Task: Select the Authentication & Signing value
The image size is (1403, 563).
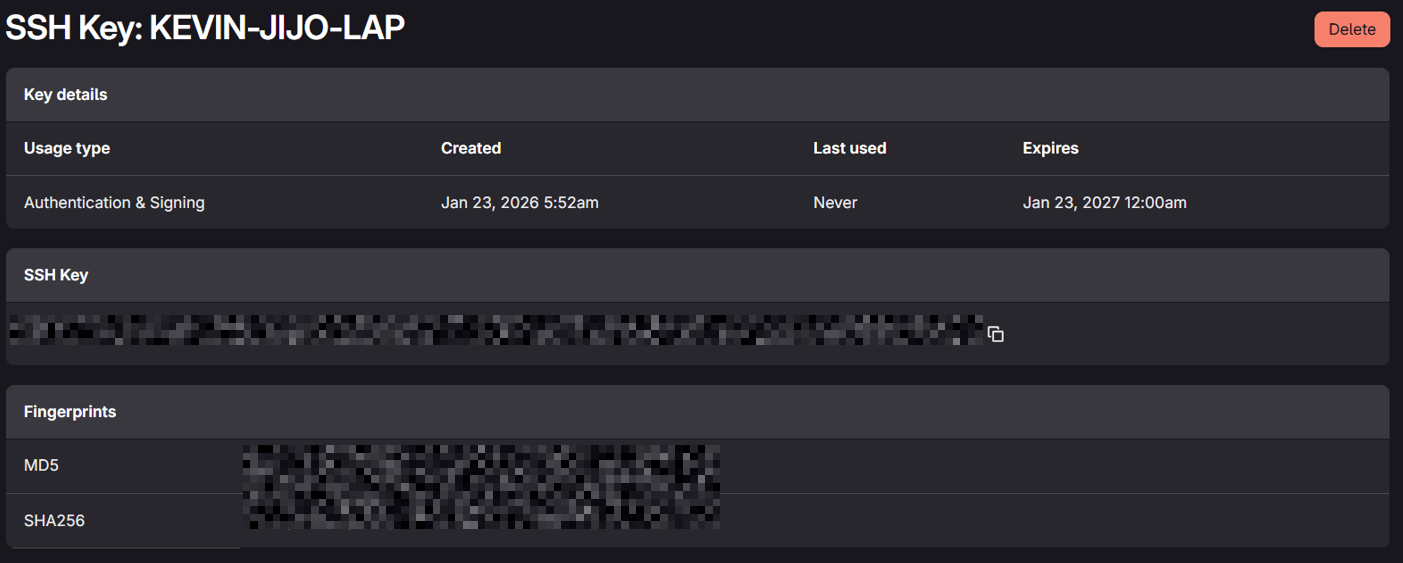Action: [x=114, y=202]
